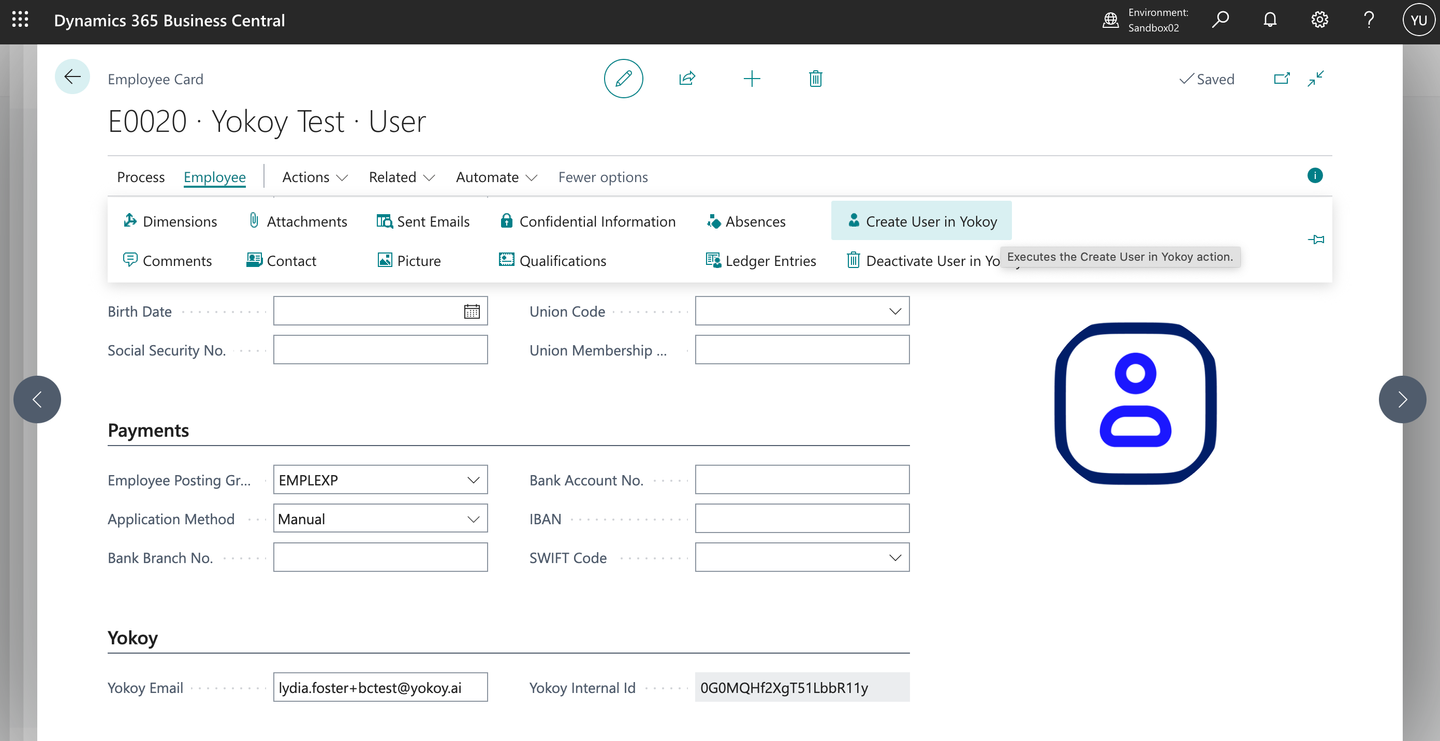This screenshot has width=1440, height=741.
Task: Open the settings gear
Action: [x=1320, y=20]
